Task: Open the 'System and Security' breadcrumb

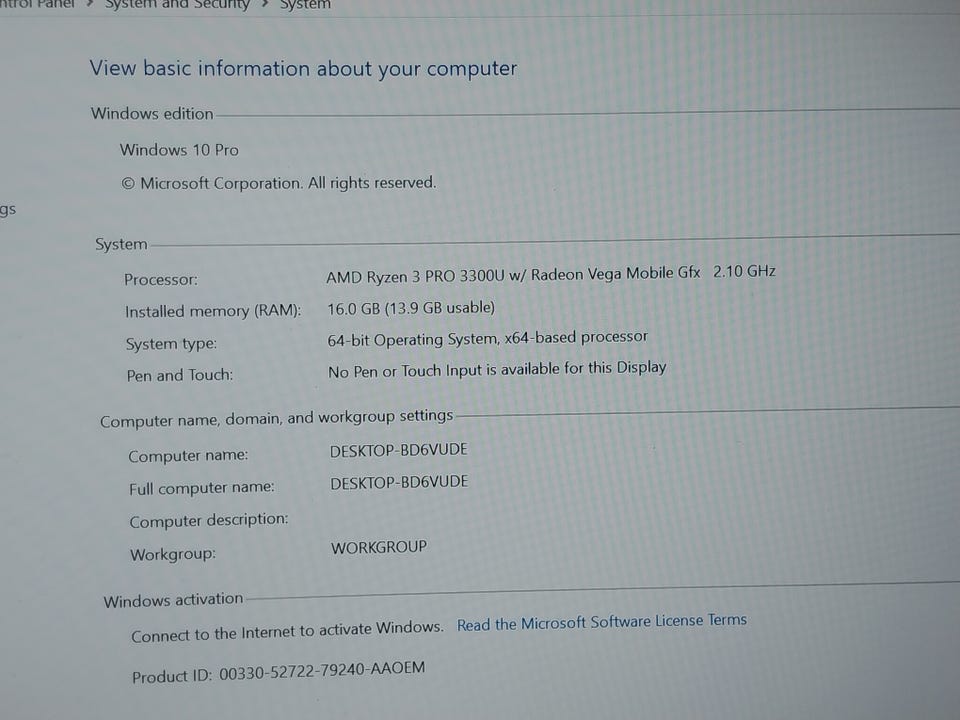Action: (177, 4)
